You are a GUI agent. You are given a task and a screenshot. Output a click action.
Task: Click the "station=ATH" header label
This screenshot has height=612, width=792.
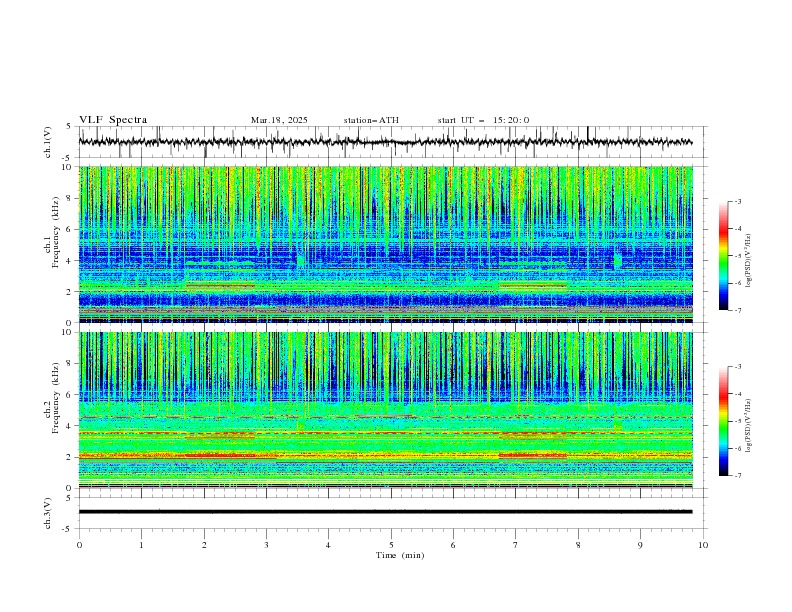coord(371,120)
